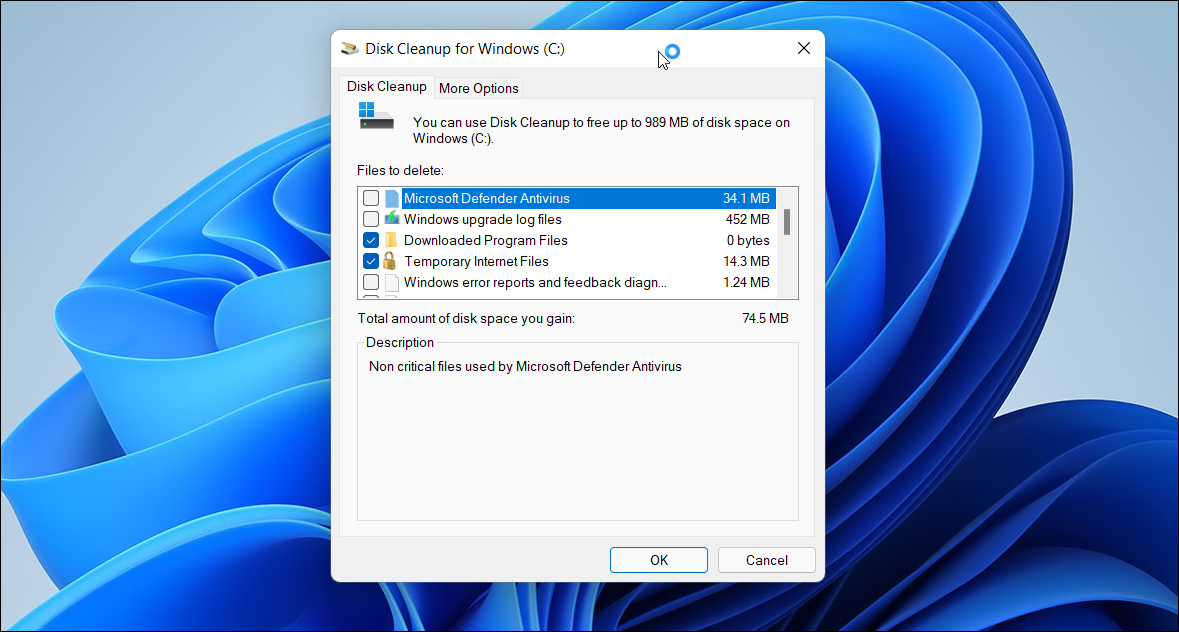Click the disk drive graphic near the description text
Viewport: 1179px width, 632px height.
point(376,122)
